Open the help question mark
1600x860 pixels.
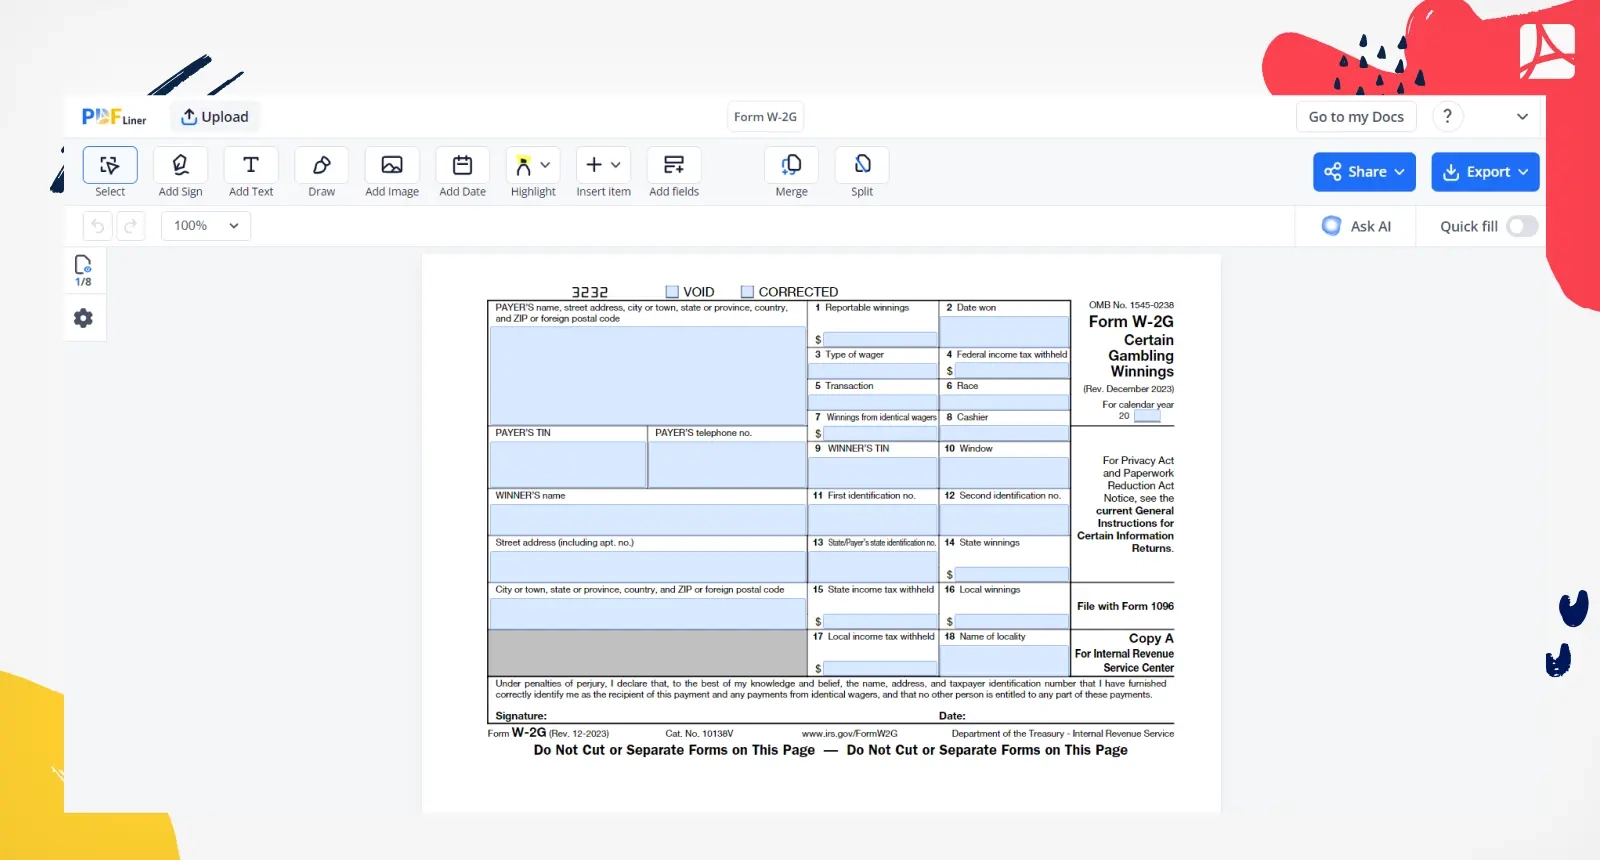(1447, 117)
